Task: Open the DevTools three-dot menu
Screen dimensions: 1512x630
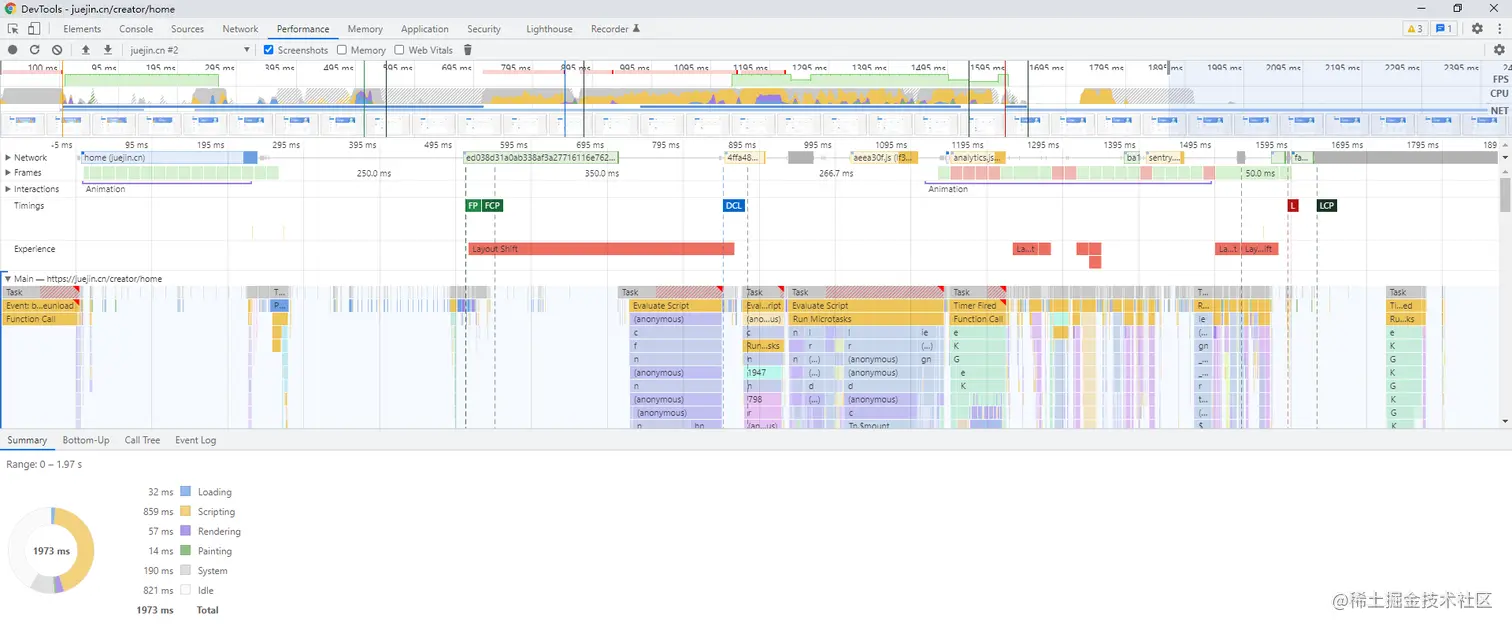Action: click(x=1498, y=29)
